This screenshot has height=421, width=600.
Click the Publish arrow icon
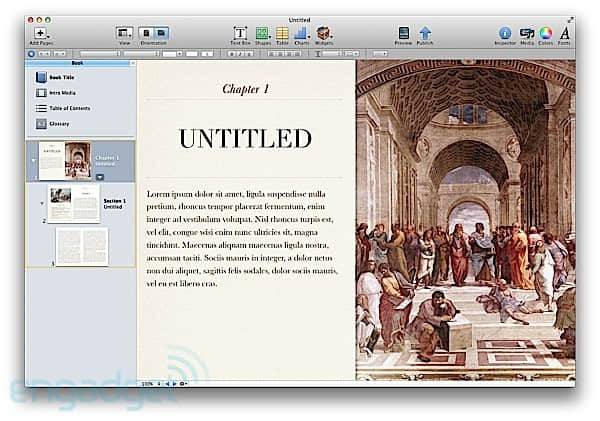click(425, 34)
